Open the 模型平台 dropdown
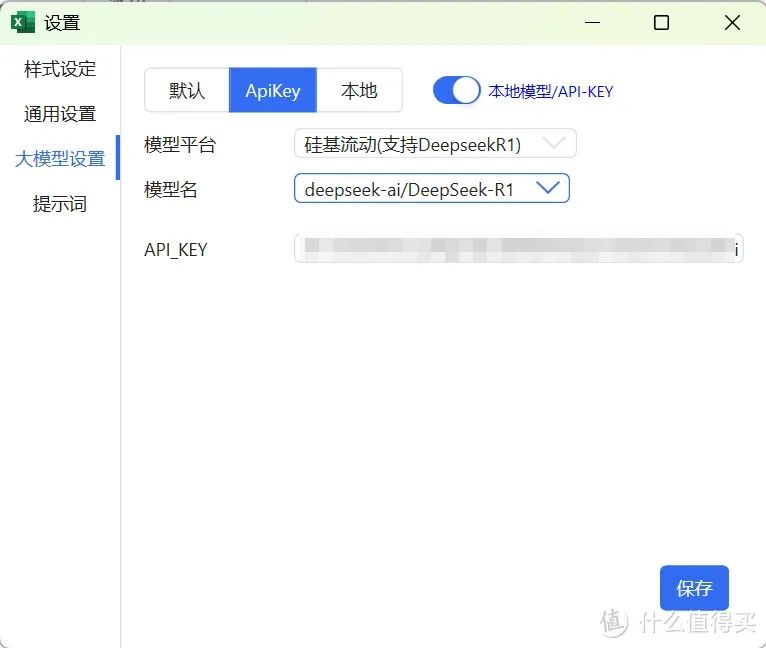Screen dimensions: 766x648 pos(435,144)
